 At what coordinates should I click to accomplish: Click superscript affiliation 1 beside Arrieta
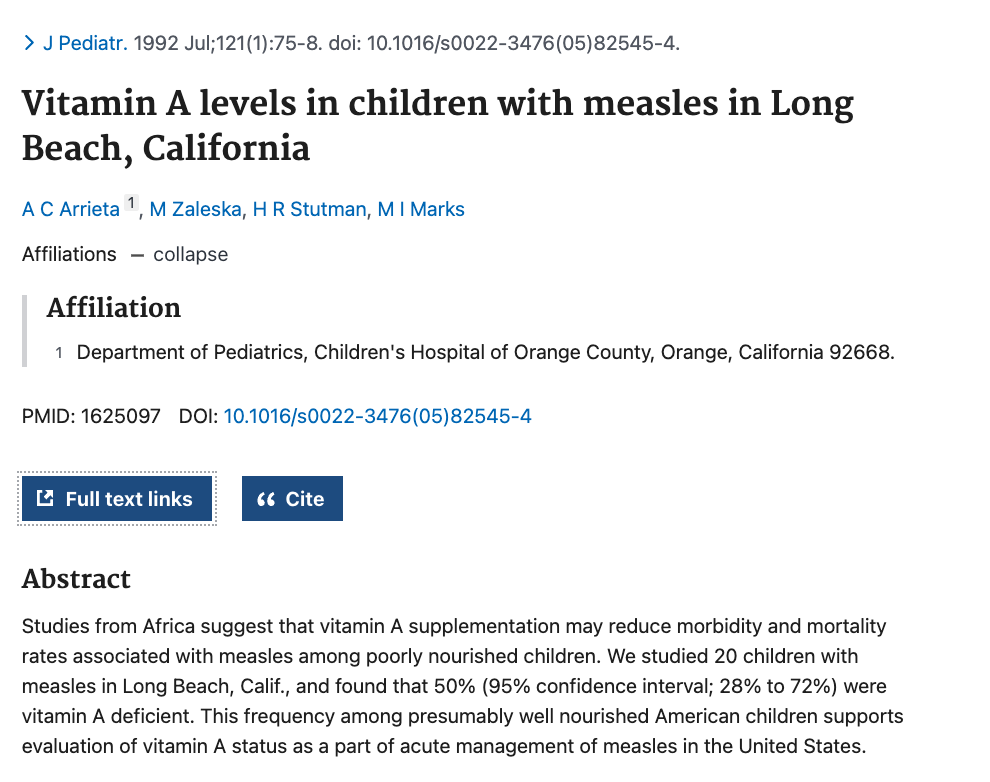click(130, 204)
